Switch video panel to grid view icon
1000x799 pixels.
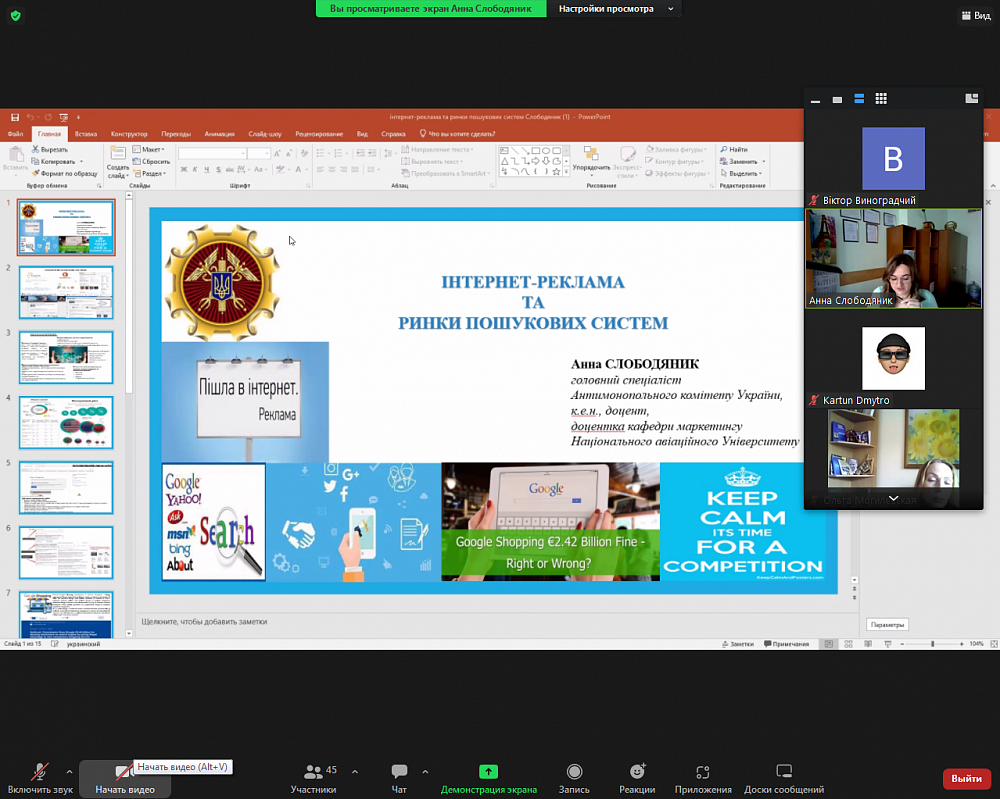pos(881,99)
